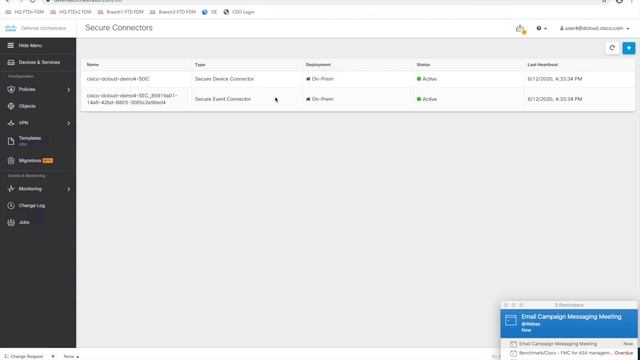Expand the VPN submenu chevron
The height and width of the screenshot is (360, 640).
point(69,123)
